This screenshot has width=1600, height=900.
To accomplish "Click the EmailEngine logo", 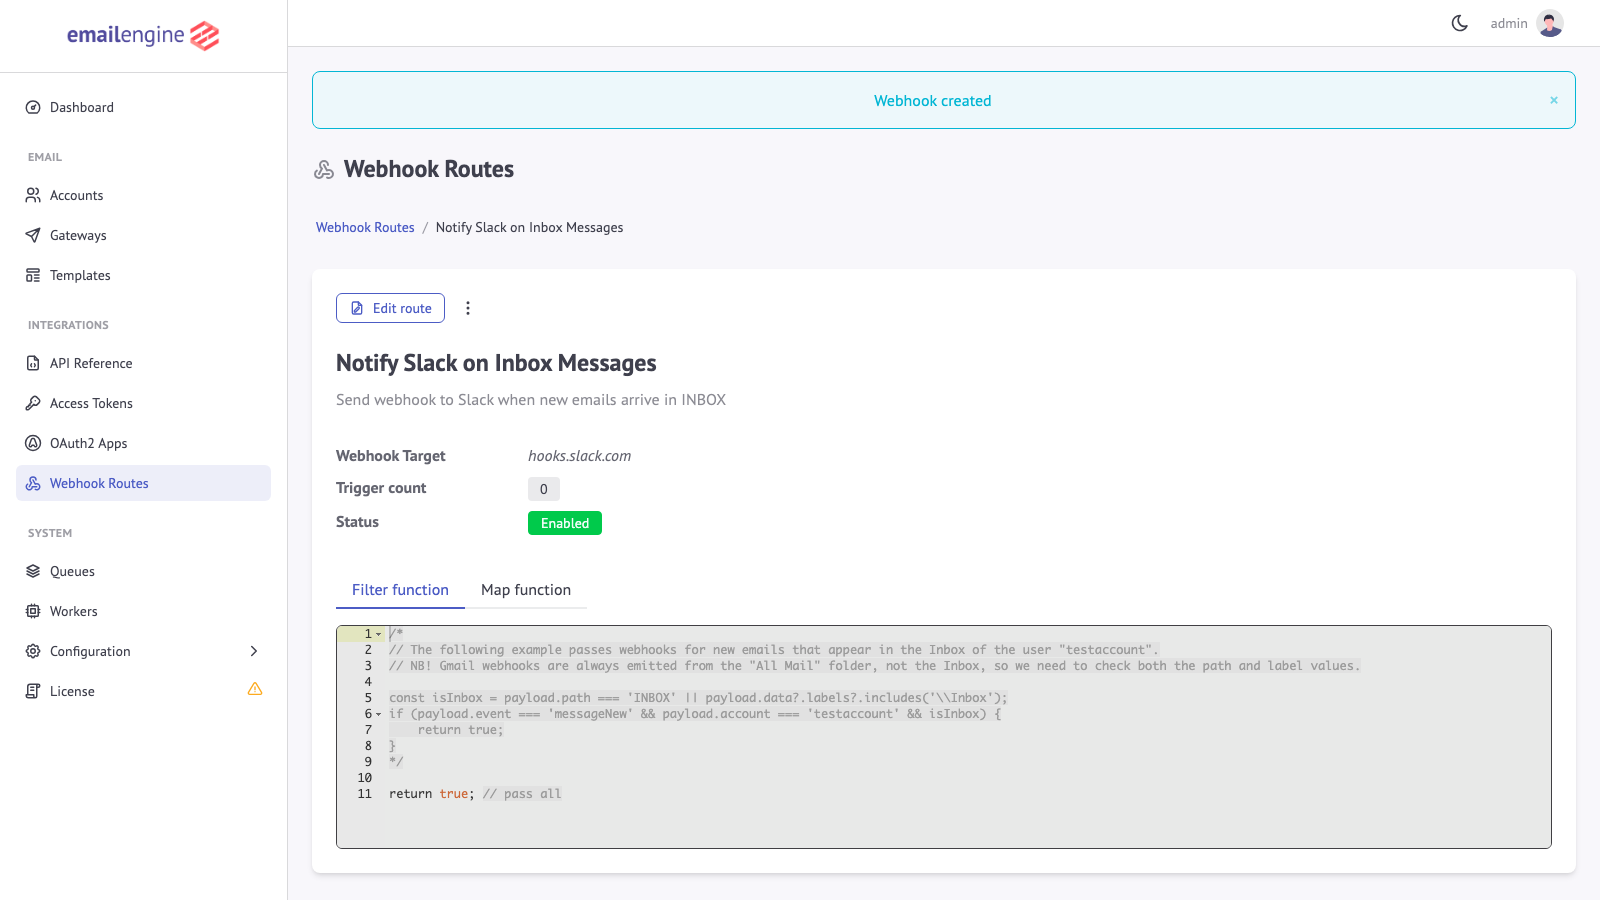I will pyautogui.click(x=143, y=36).
